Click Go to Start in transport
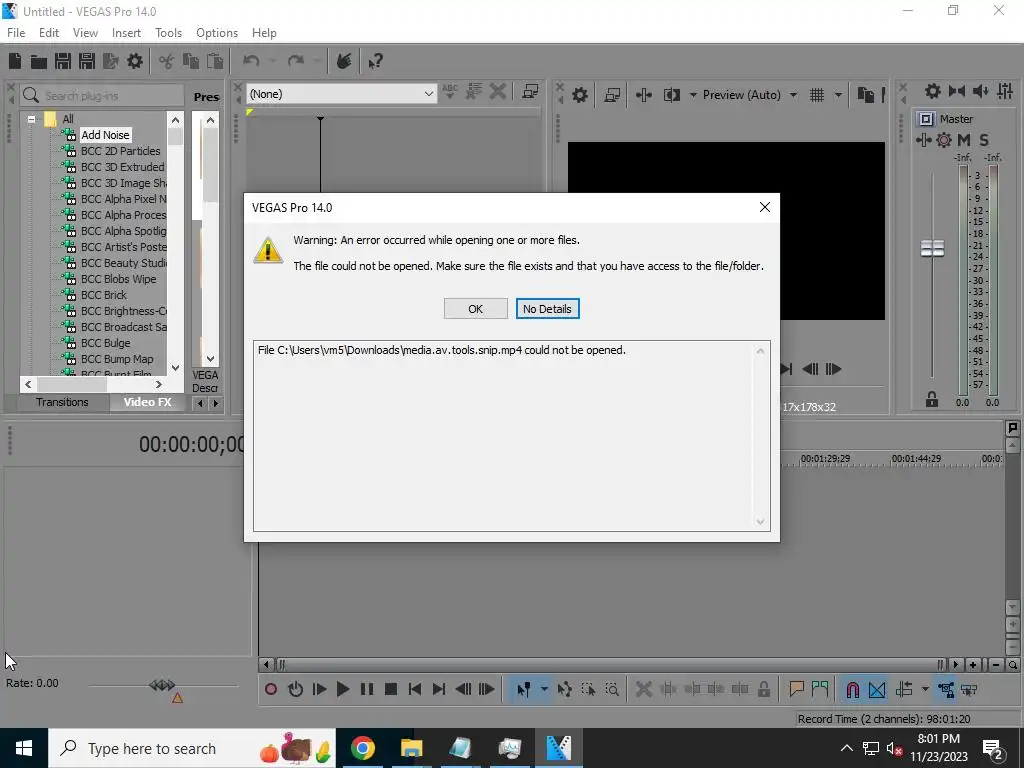Screen dimensions: 1024x768 click(x=415, y=689)
